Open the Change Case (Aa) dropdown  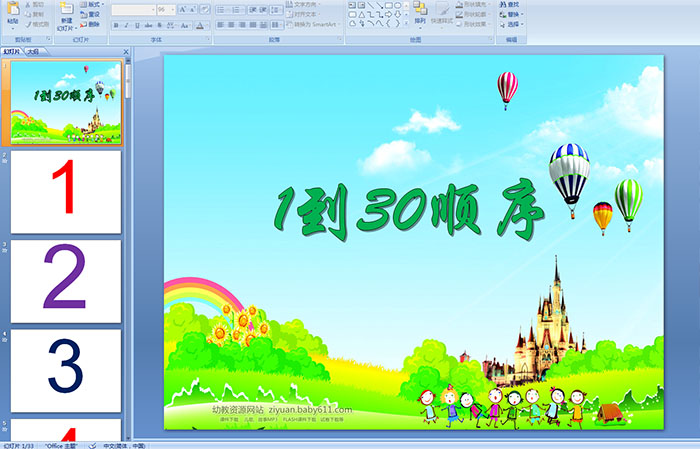(185, 25)
